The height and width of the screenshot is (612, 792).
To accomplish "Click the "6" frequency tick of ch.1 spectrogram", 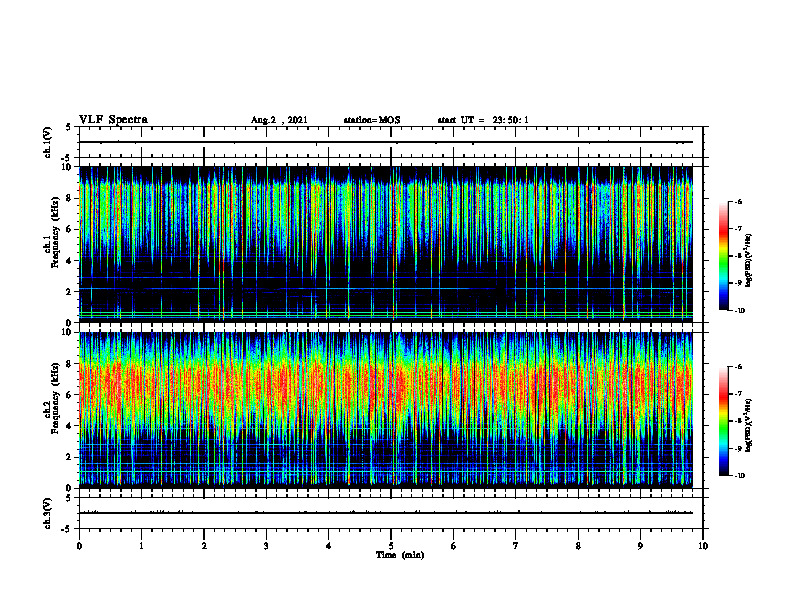I will pyautogui.click(x=71, y=229).
